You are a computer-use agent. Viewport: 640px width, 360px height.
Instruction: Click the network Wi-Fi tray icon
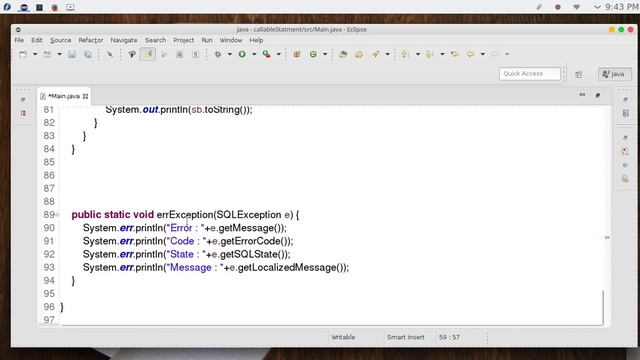click(576, 7)
